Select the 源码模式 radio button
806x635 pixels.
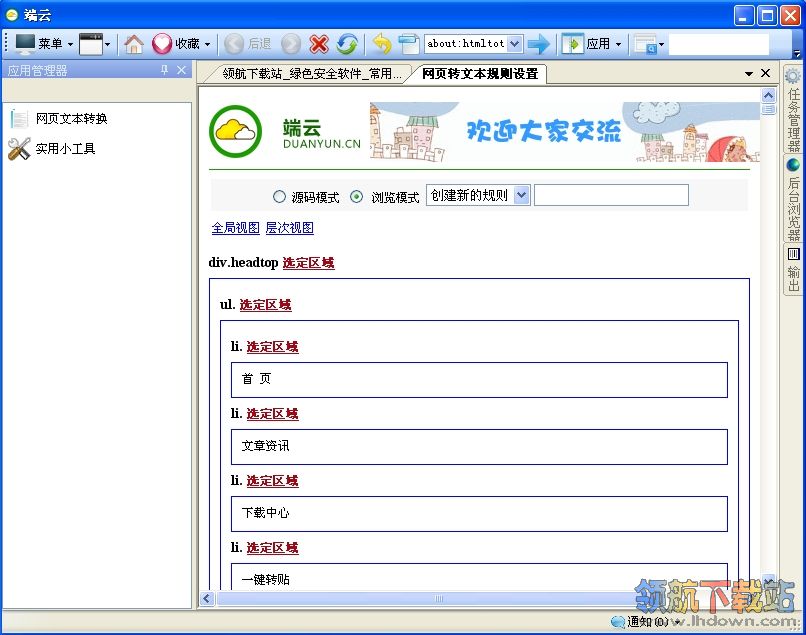pyautogui.click(x=279, y=197)
